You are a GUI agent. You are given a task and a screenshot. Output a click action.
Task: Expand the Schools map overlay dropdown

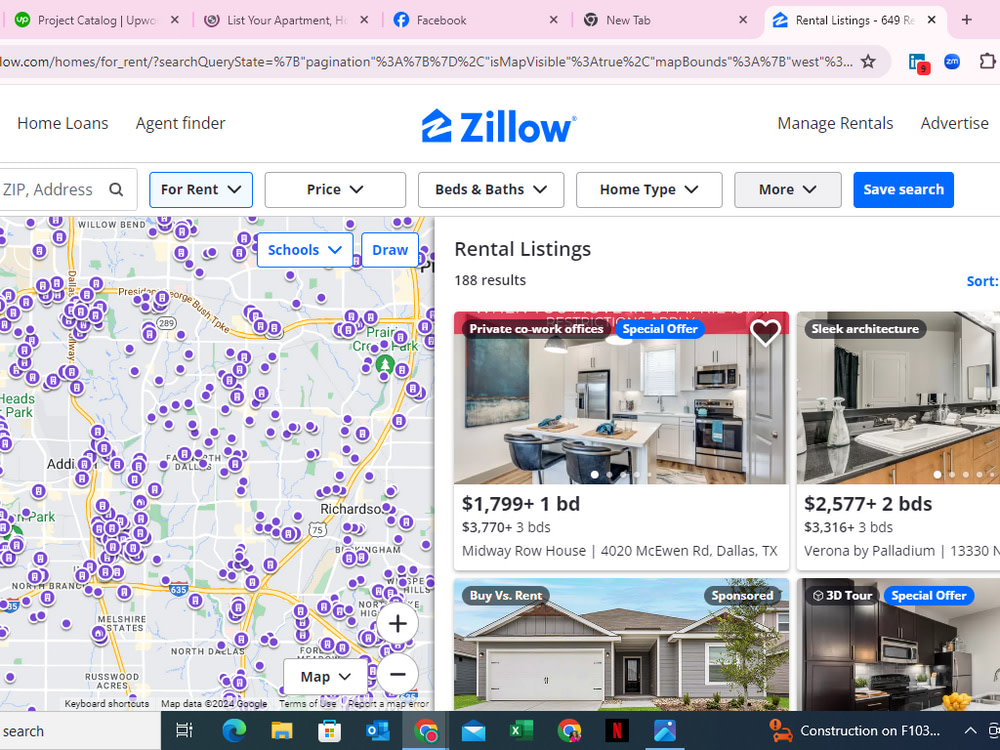click(305, 250)
